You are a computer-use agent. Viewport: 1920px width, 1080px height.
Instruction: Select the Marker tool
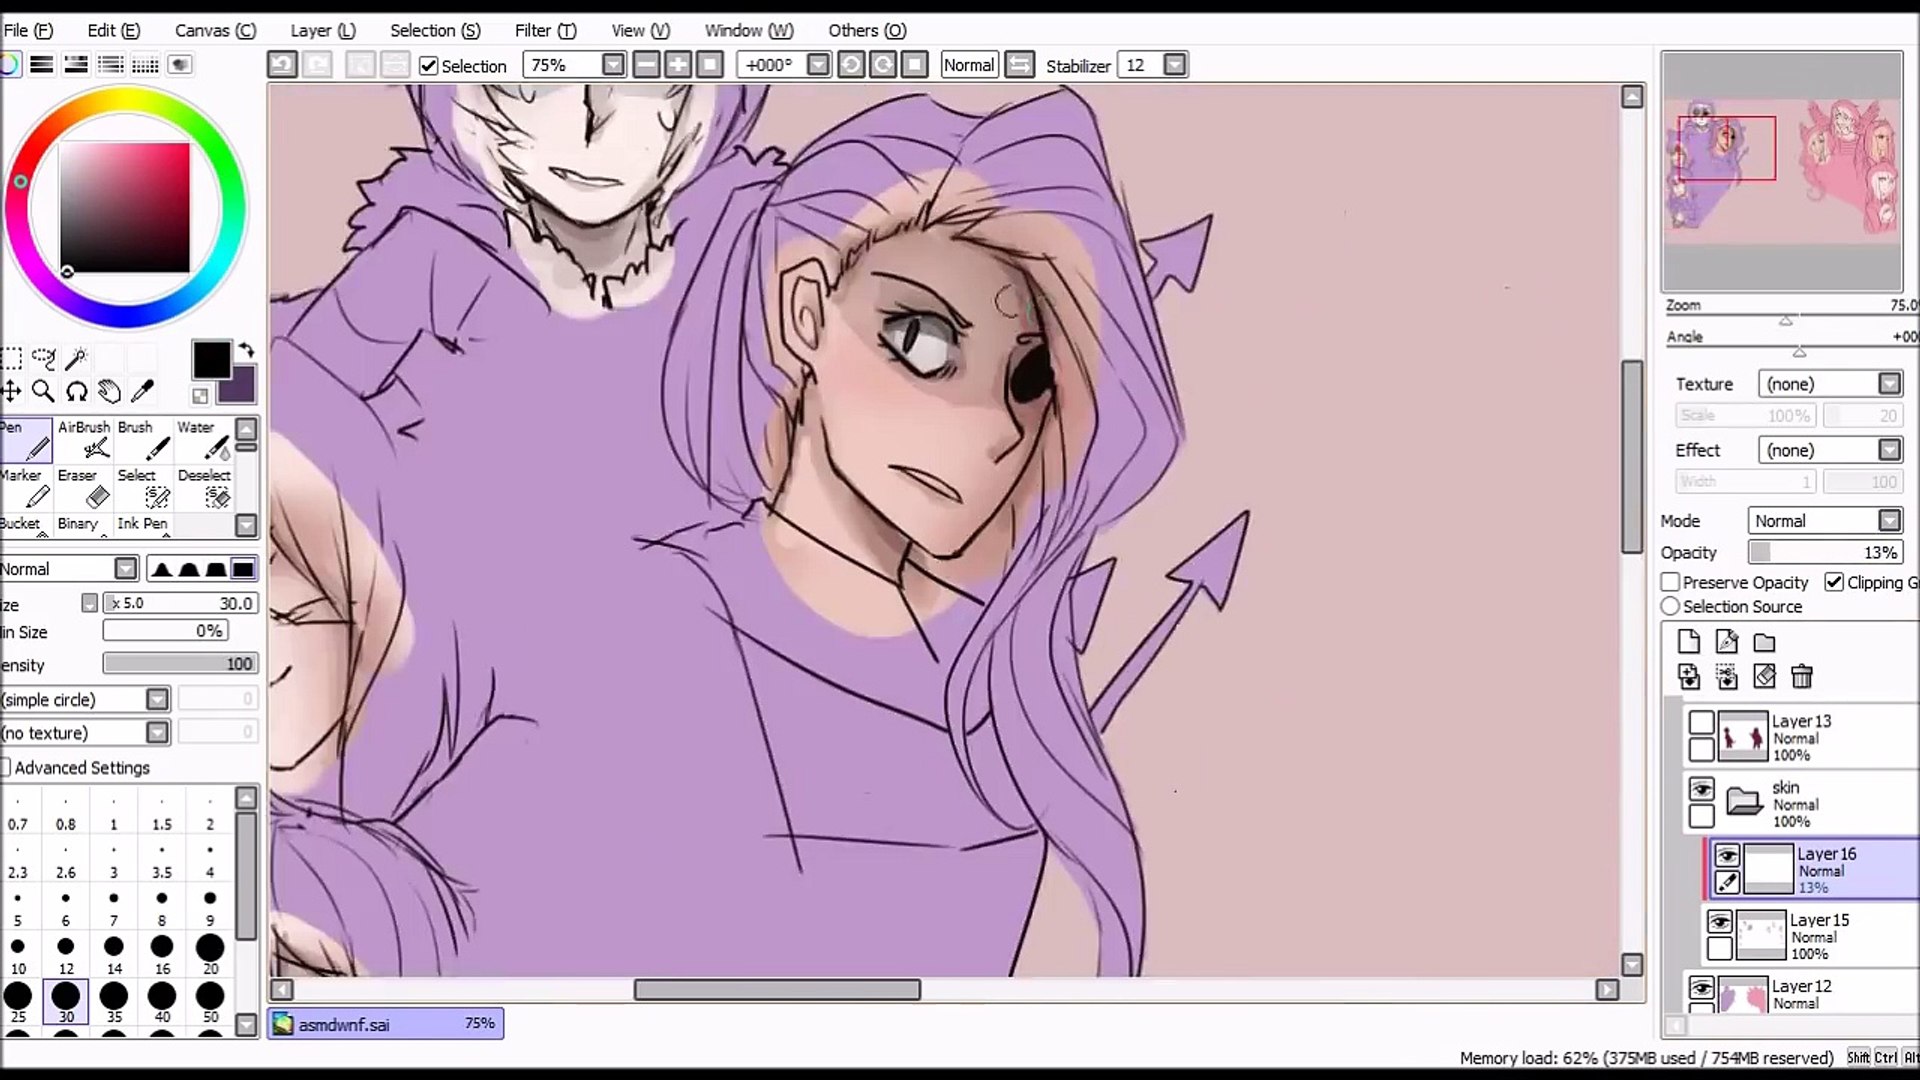point(25,488)
